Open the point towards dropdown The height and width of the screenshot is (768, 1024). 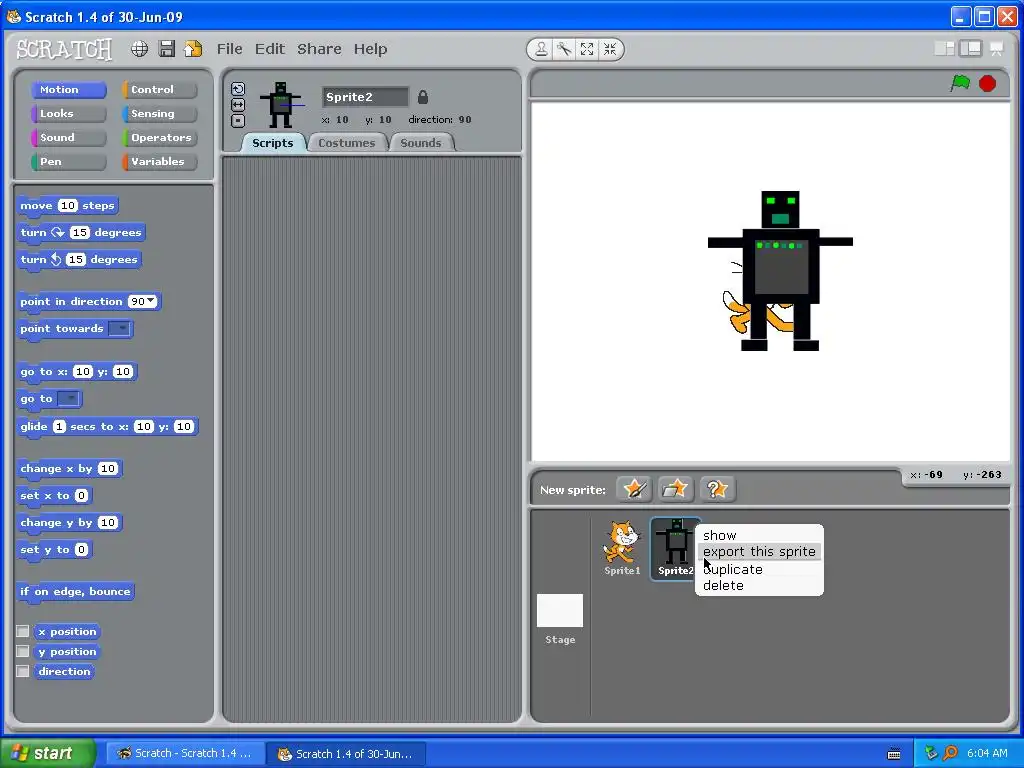(x=120, y=328)
